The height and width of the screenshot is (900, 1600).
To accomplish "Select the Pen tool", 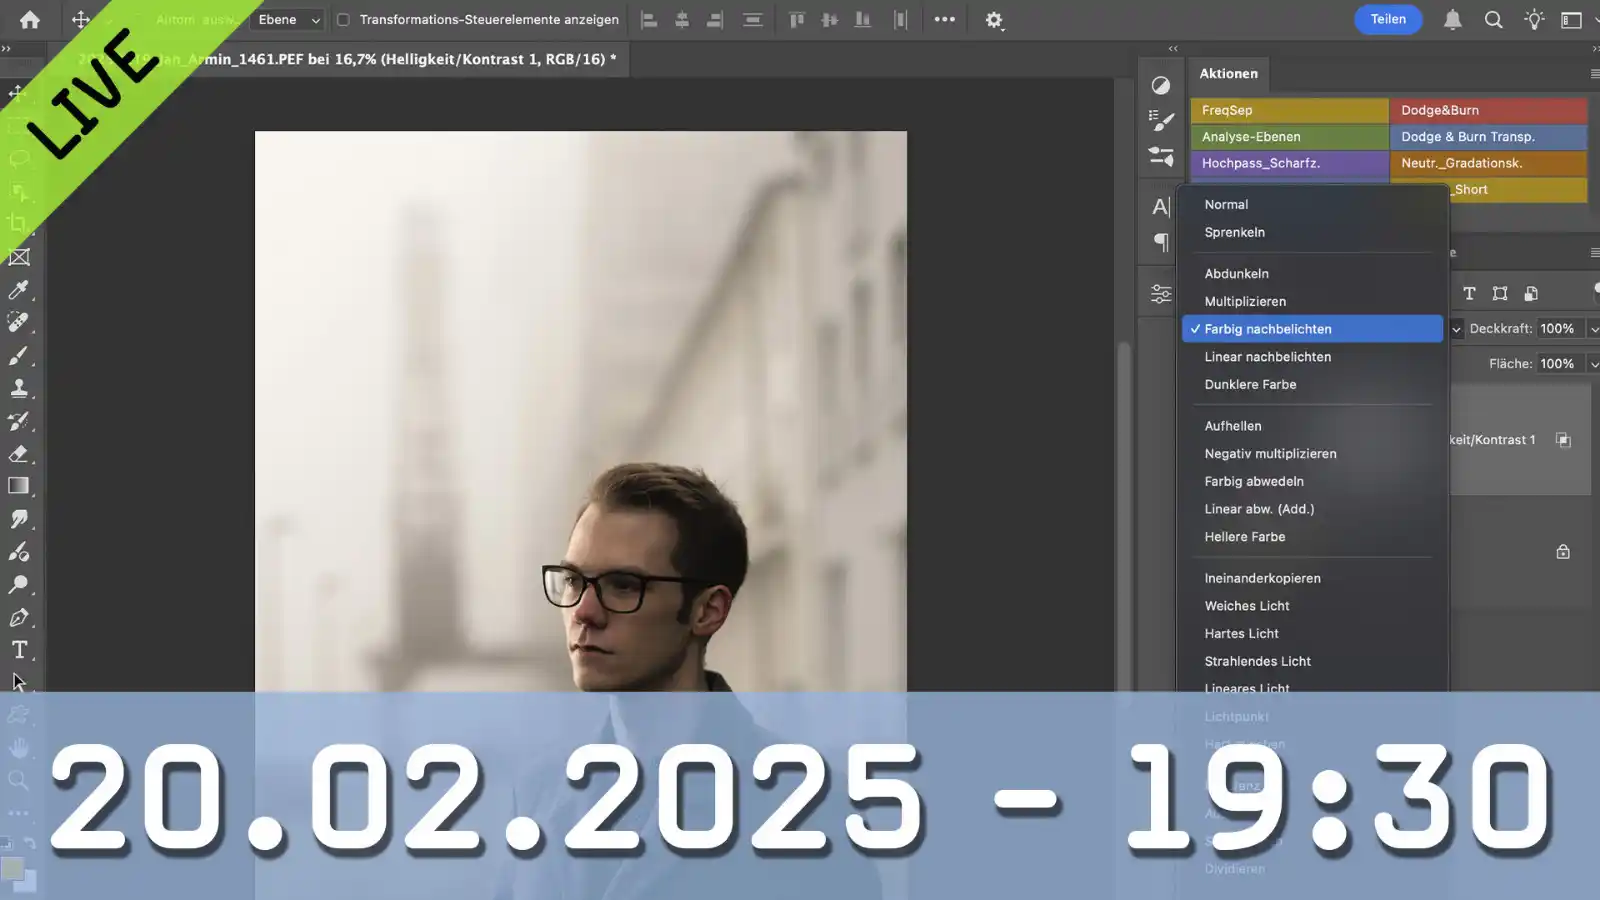I will [x=19, y=617].
